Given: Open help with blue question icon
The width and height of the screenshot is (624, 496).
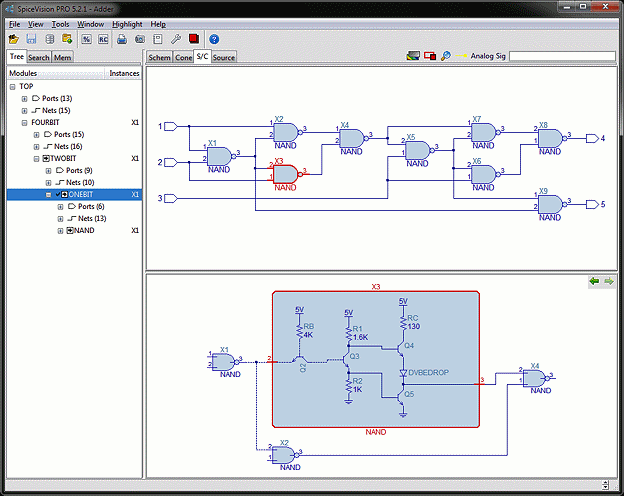Looking at the screenshot, I should [214, 39].
